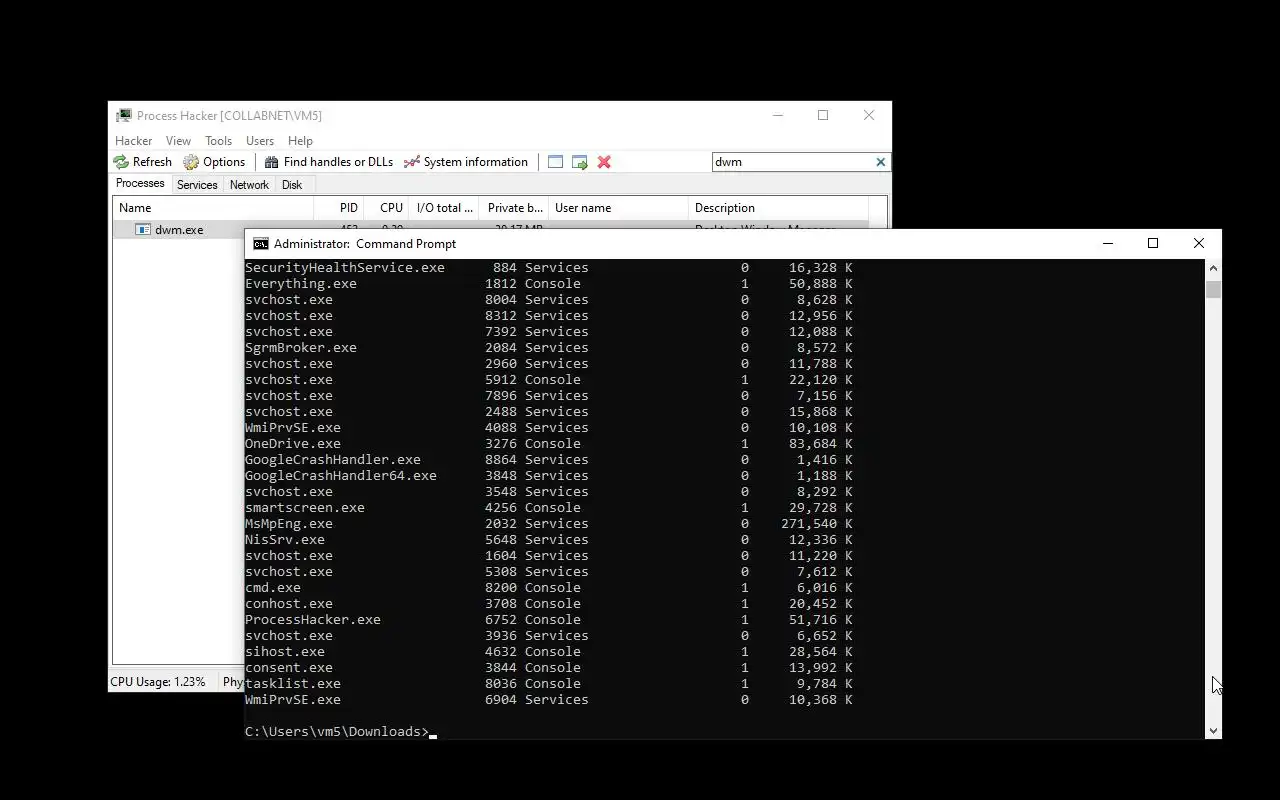Click MsMpEng.exe text in console
The height and width of the screenshot is (800, 1280).
289,524
